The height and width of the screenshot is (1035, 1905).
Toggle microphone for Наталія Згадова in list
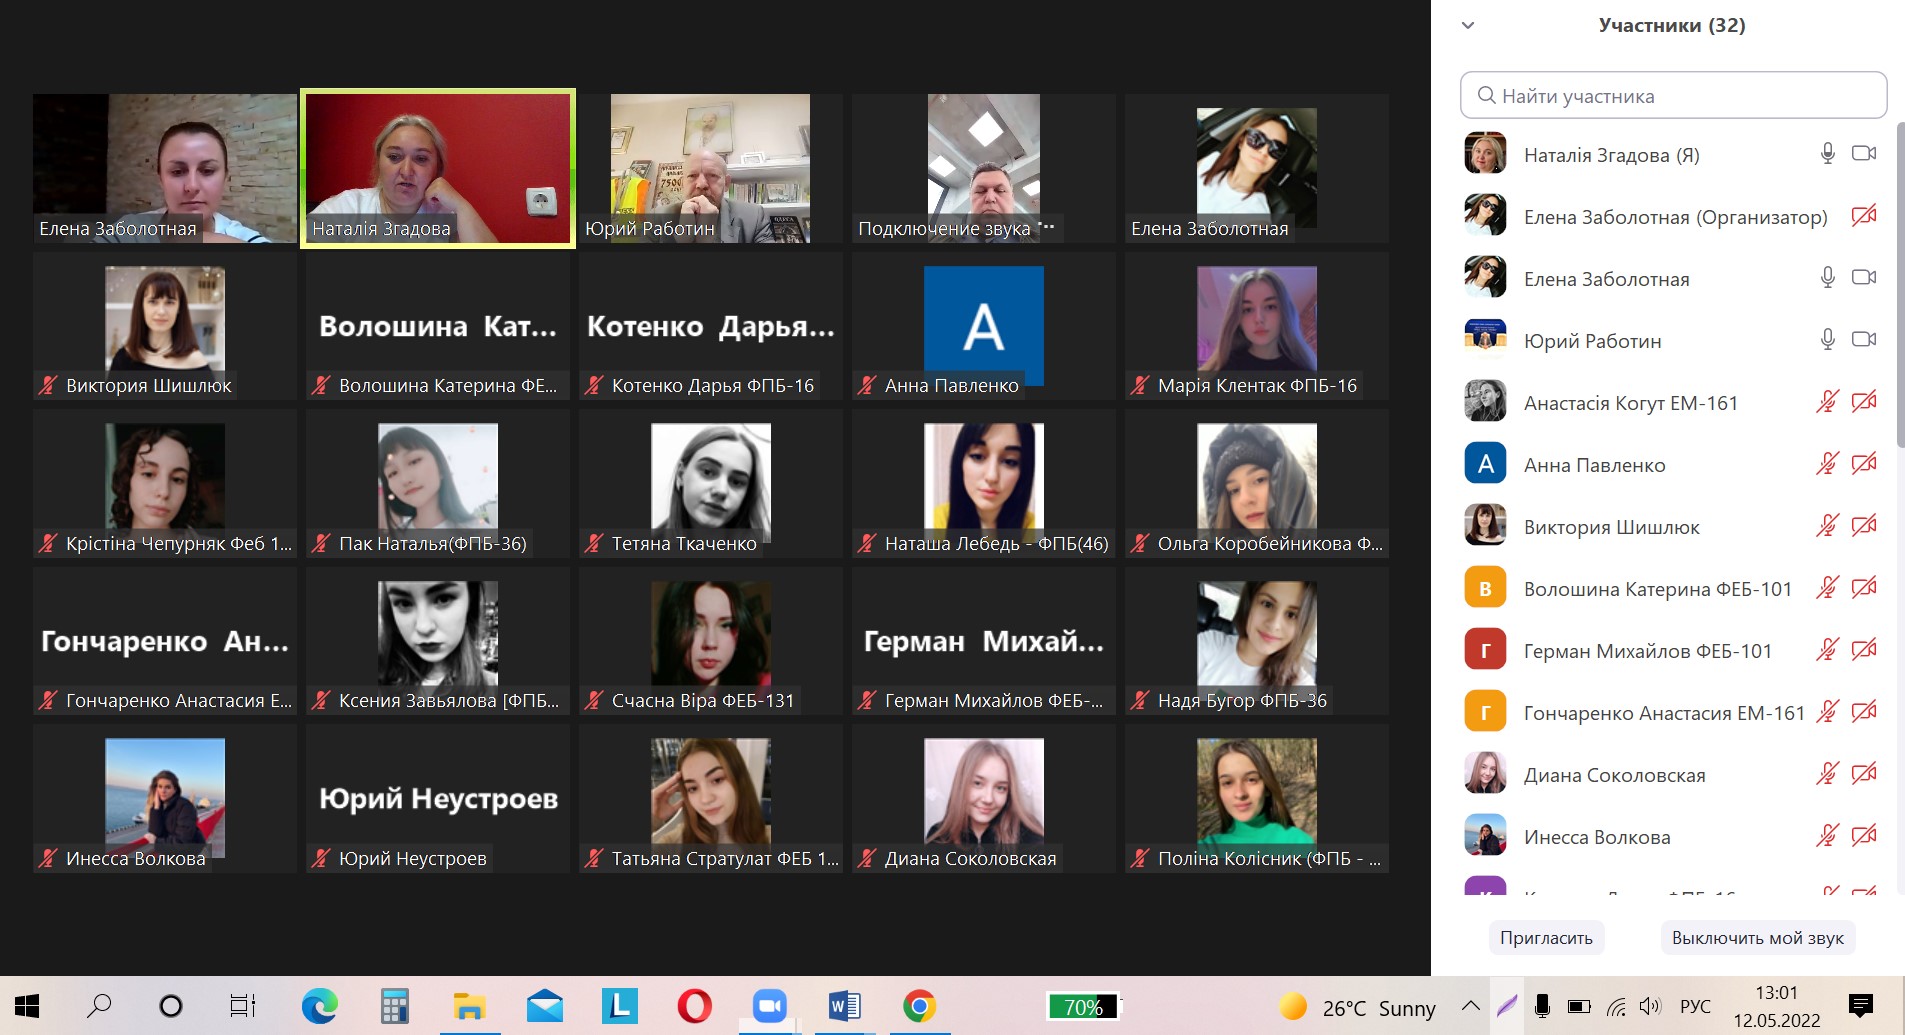[1827, 154]
